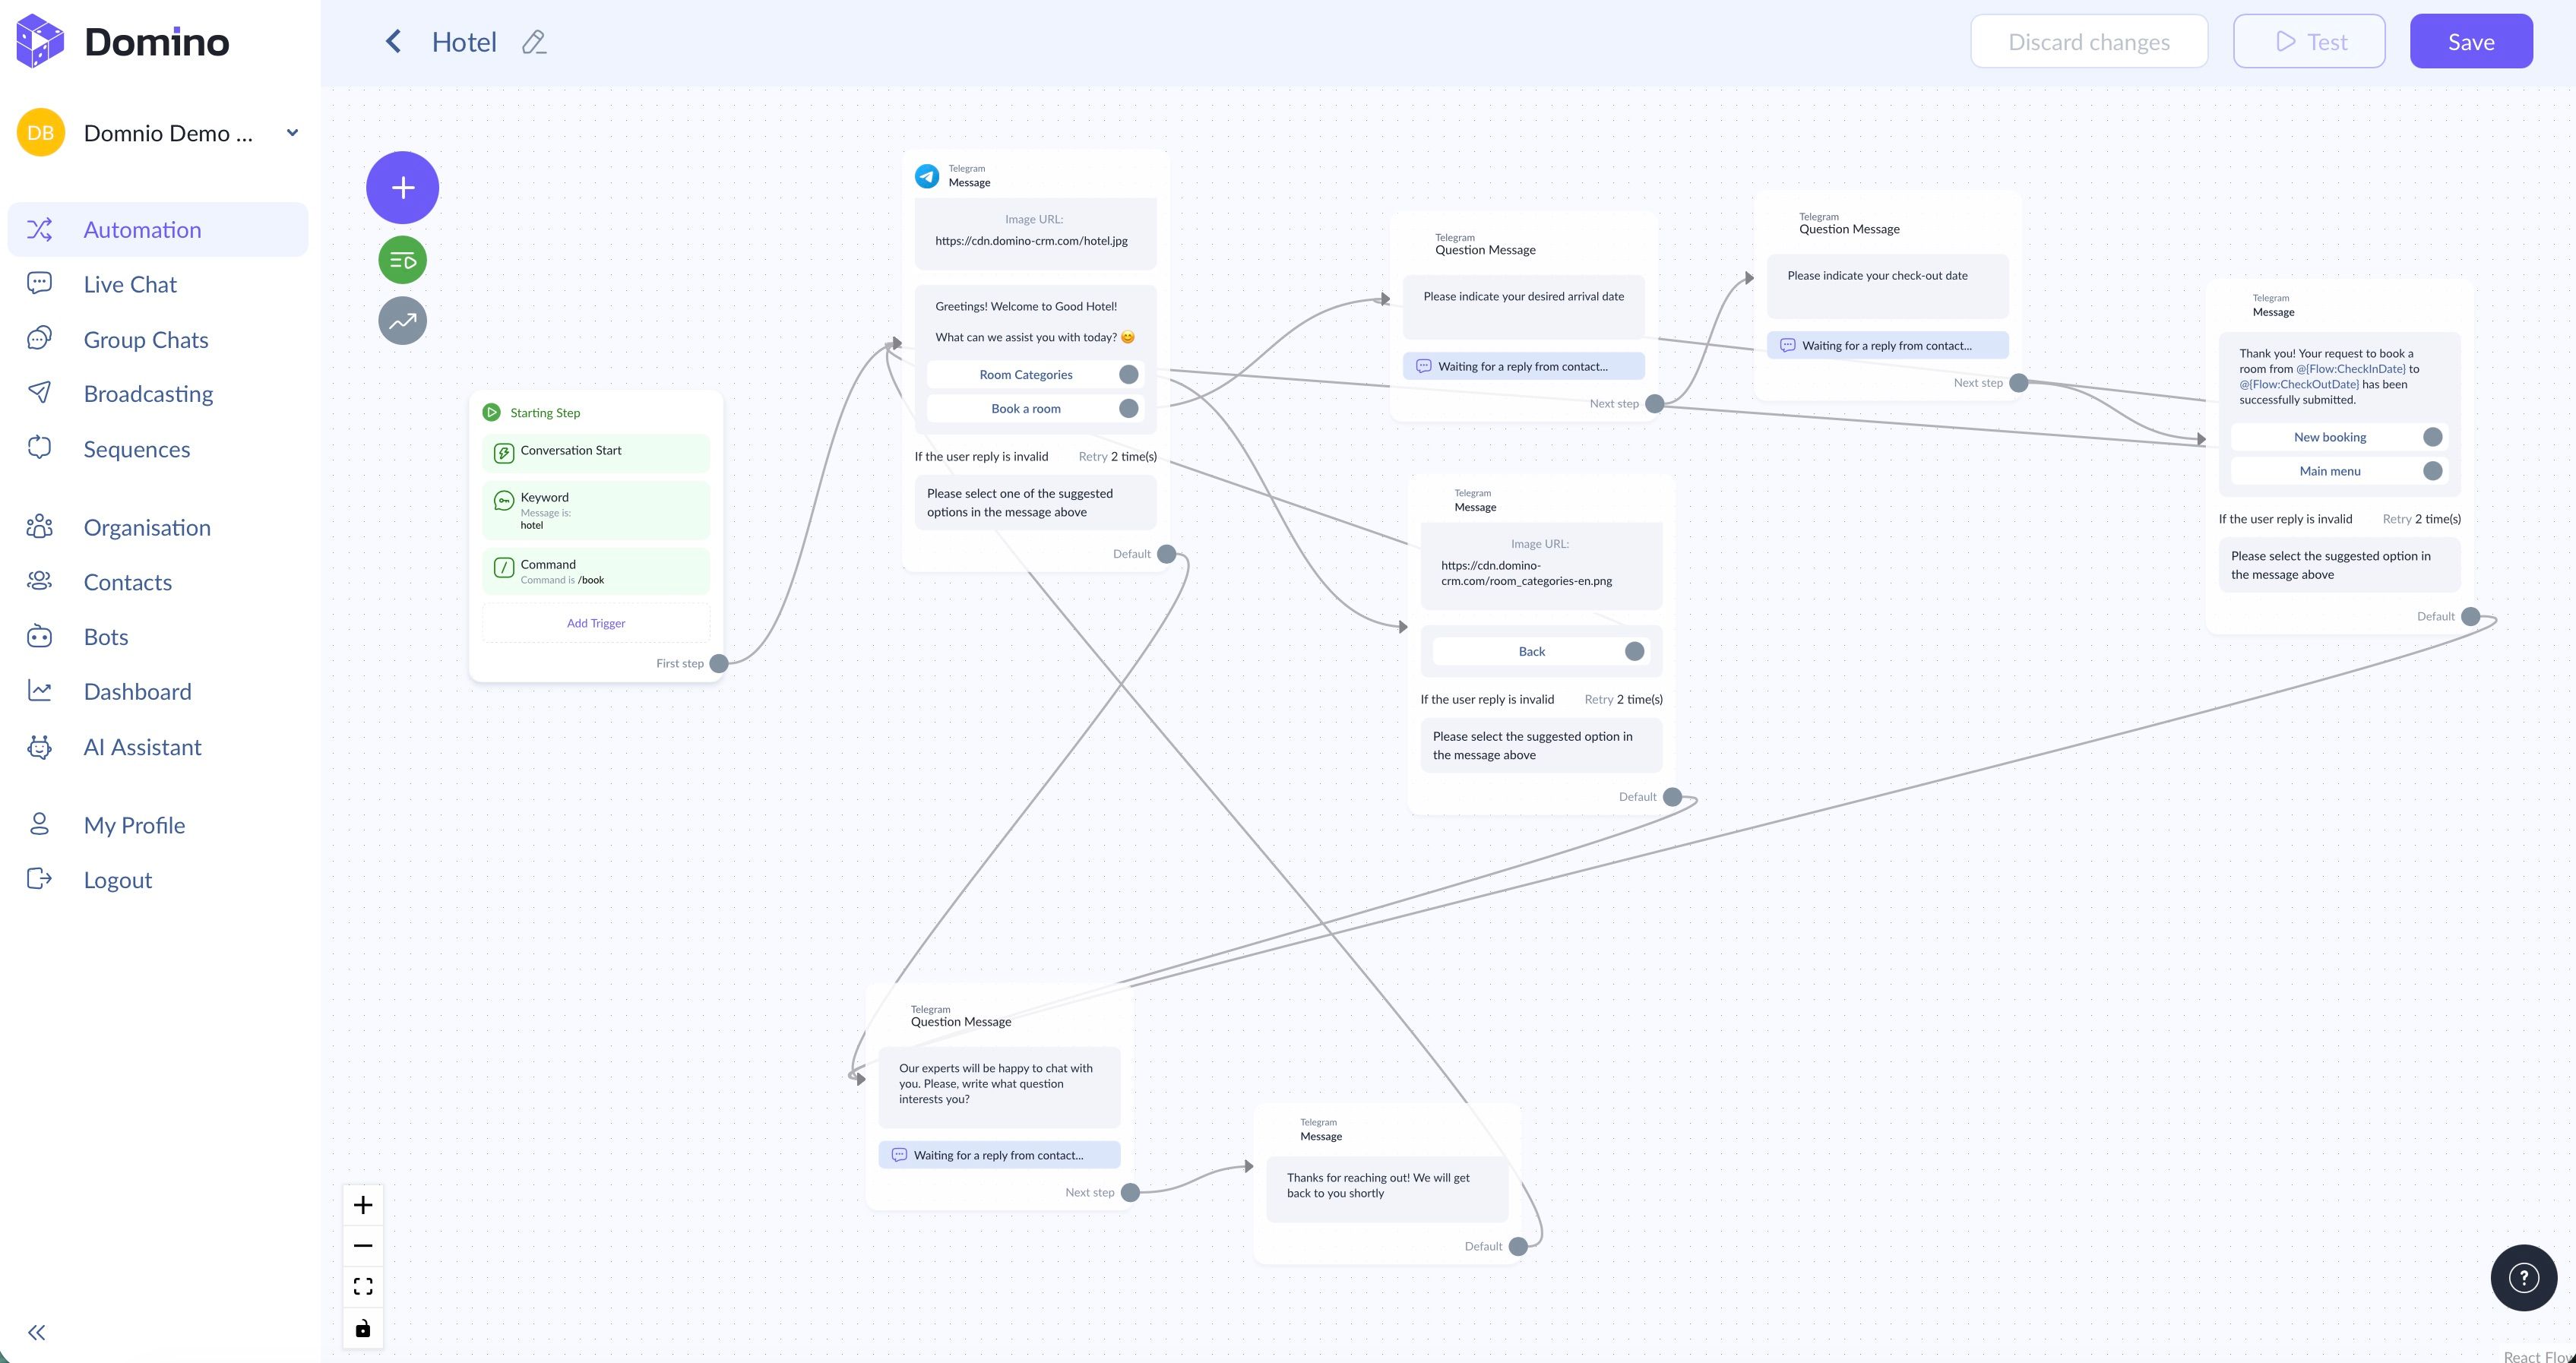Open the help question mark button

2523,1277
